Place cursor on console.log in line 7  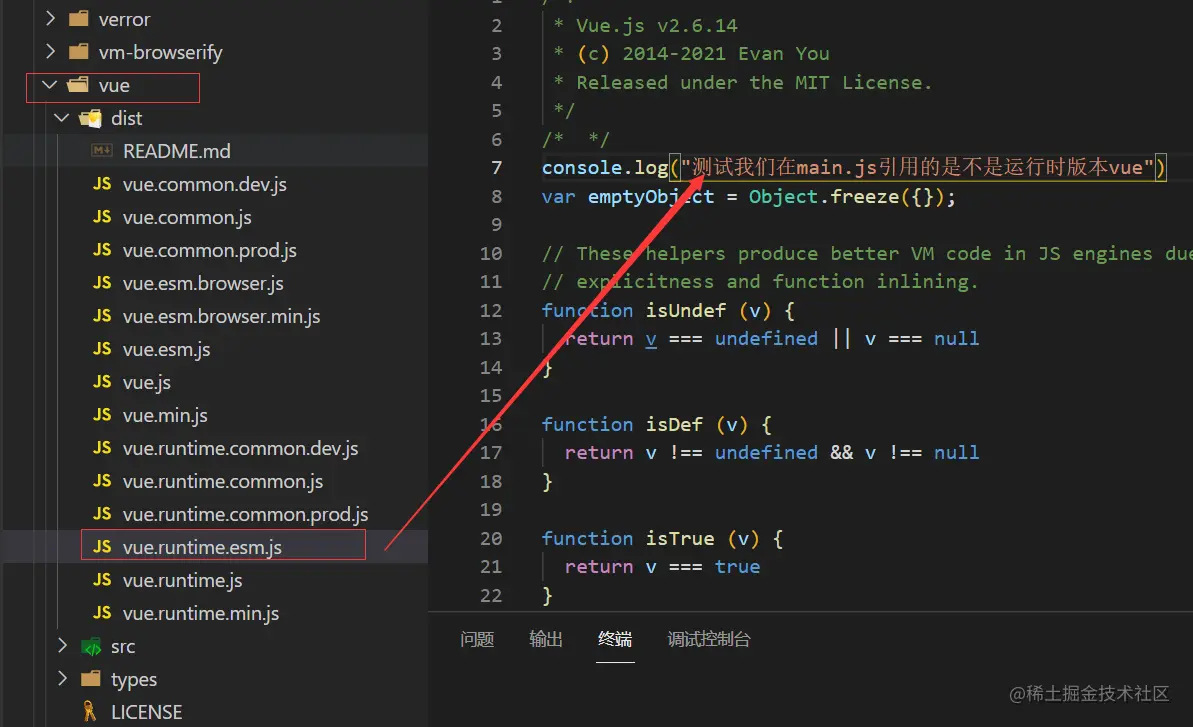pyautogui.click(x=605, y=167)
